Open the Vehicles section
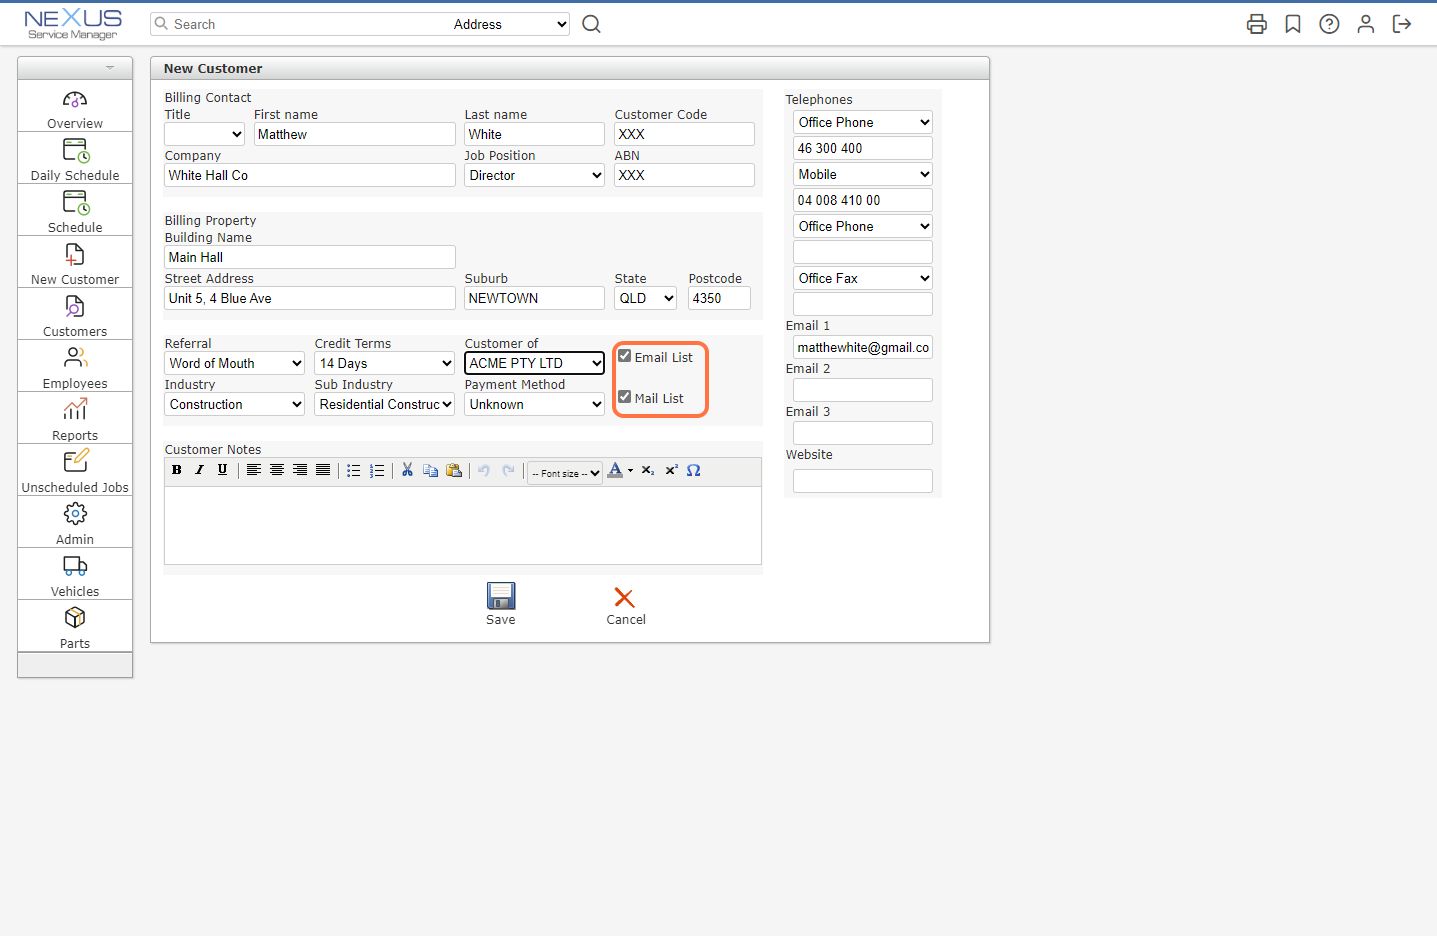Screen dimensions: 1437x936 75,574
